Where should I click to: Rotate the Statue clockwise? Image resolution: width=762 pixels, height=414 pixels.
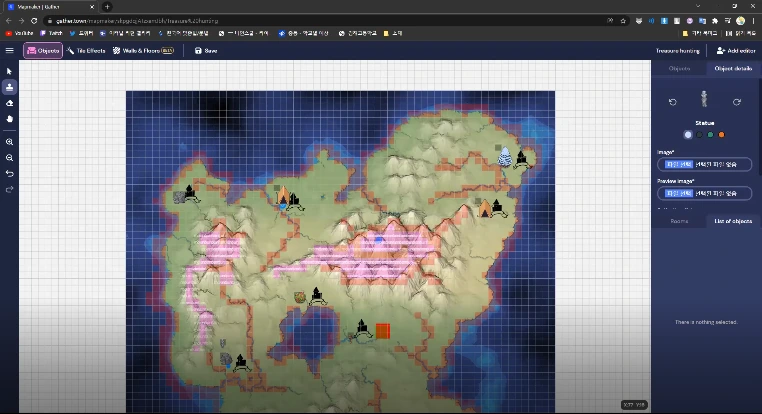point(737,102)
